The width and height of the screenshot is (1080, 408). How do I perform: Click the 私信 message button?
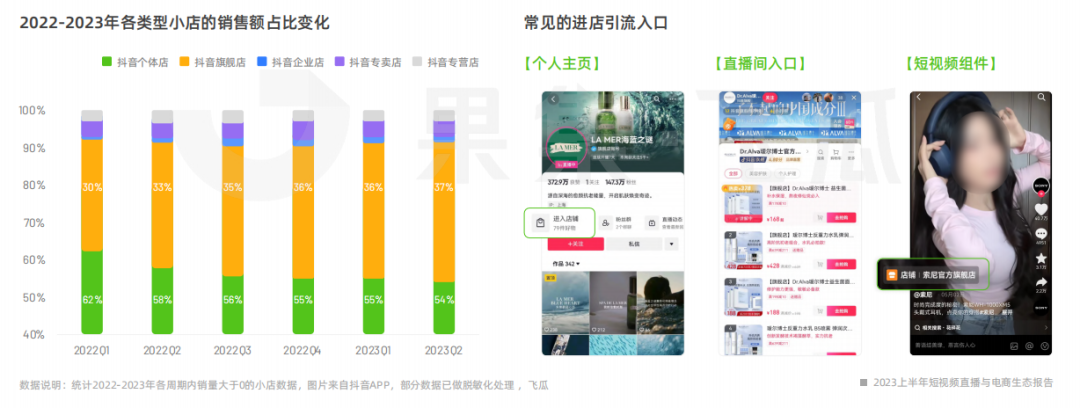point(634,244)
